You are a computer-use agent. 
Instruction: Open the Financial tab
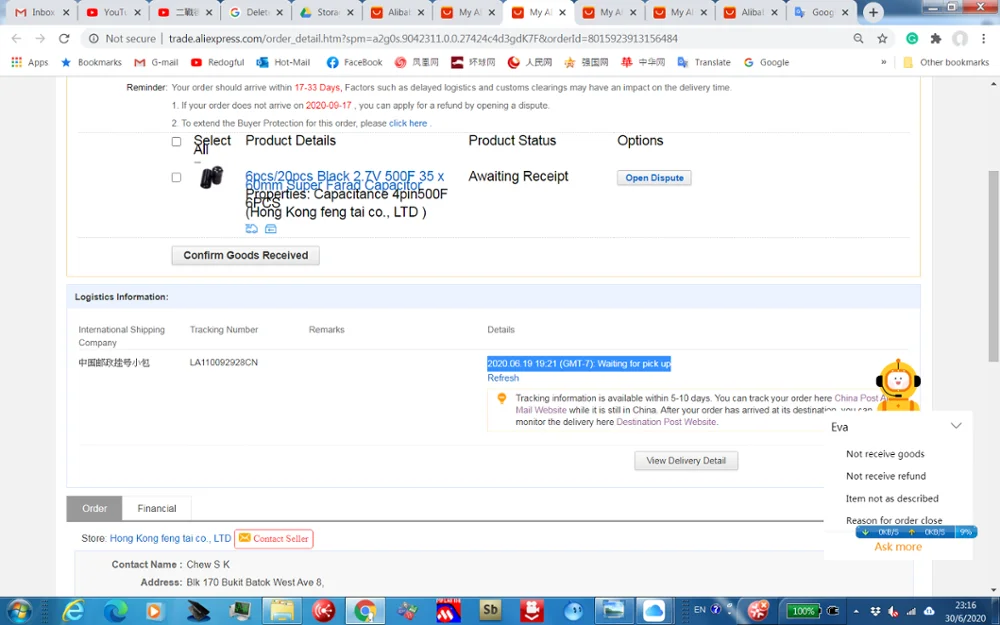[157, 508]
